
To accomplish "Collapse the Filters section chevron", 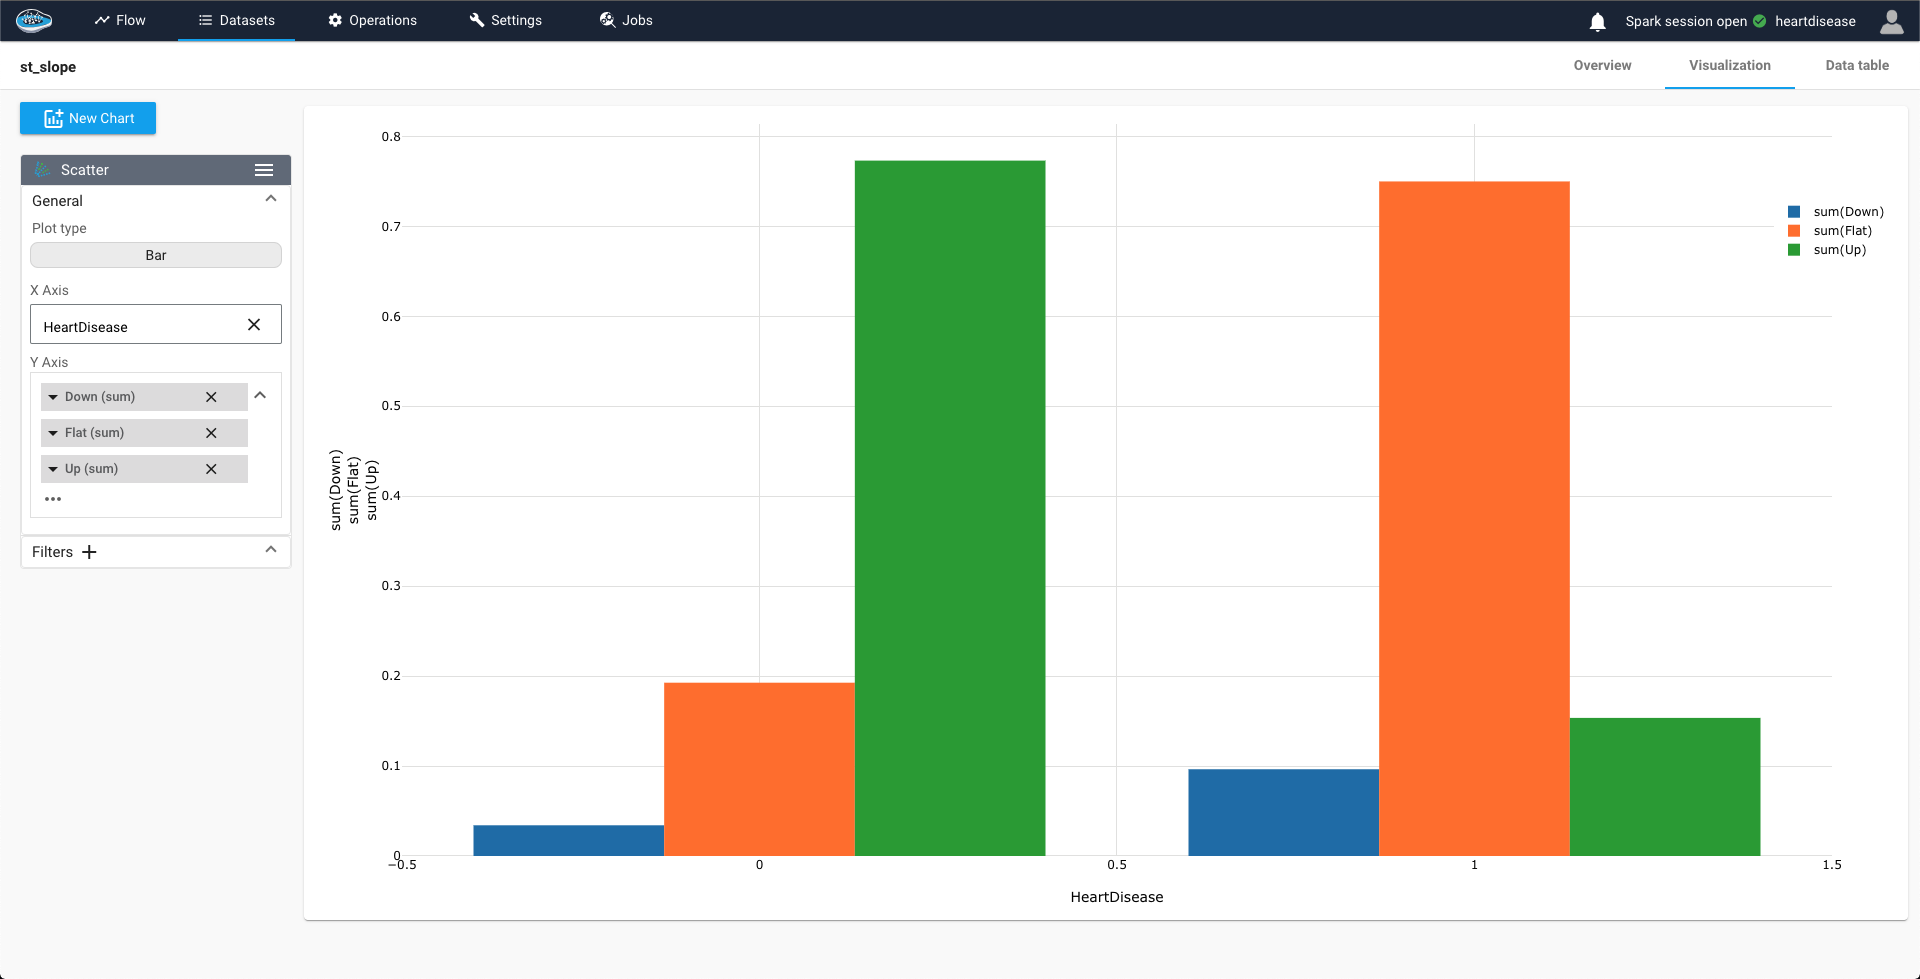I will [x=271, y=550].
